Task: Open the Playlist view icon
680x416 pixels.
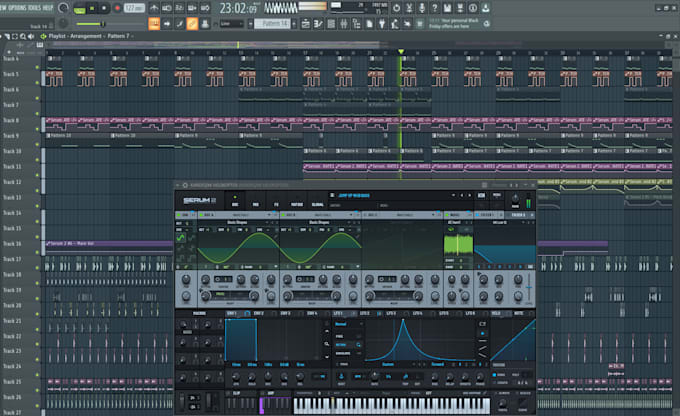Action: tap(305, 24)
